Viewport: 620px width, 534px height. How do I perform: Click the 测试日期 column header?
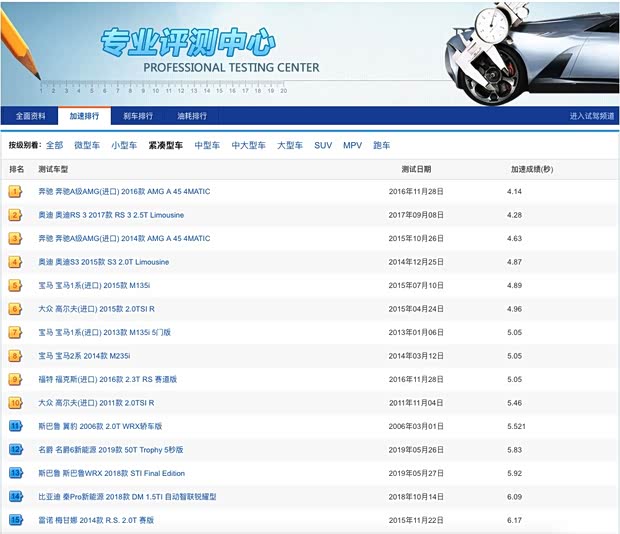pyautogui.click(x=416, y=169)
